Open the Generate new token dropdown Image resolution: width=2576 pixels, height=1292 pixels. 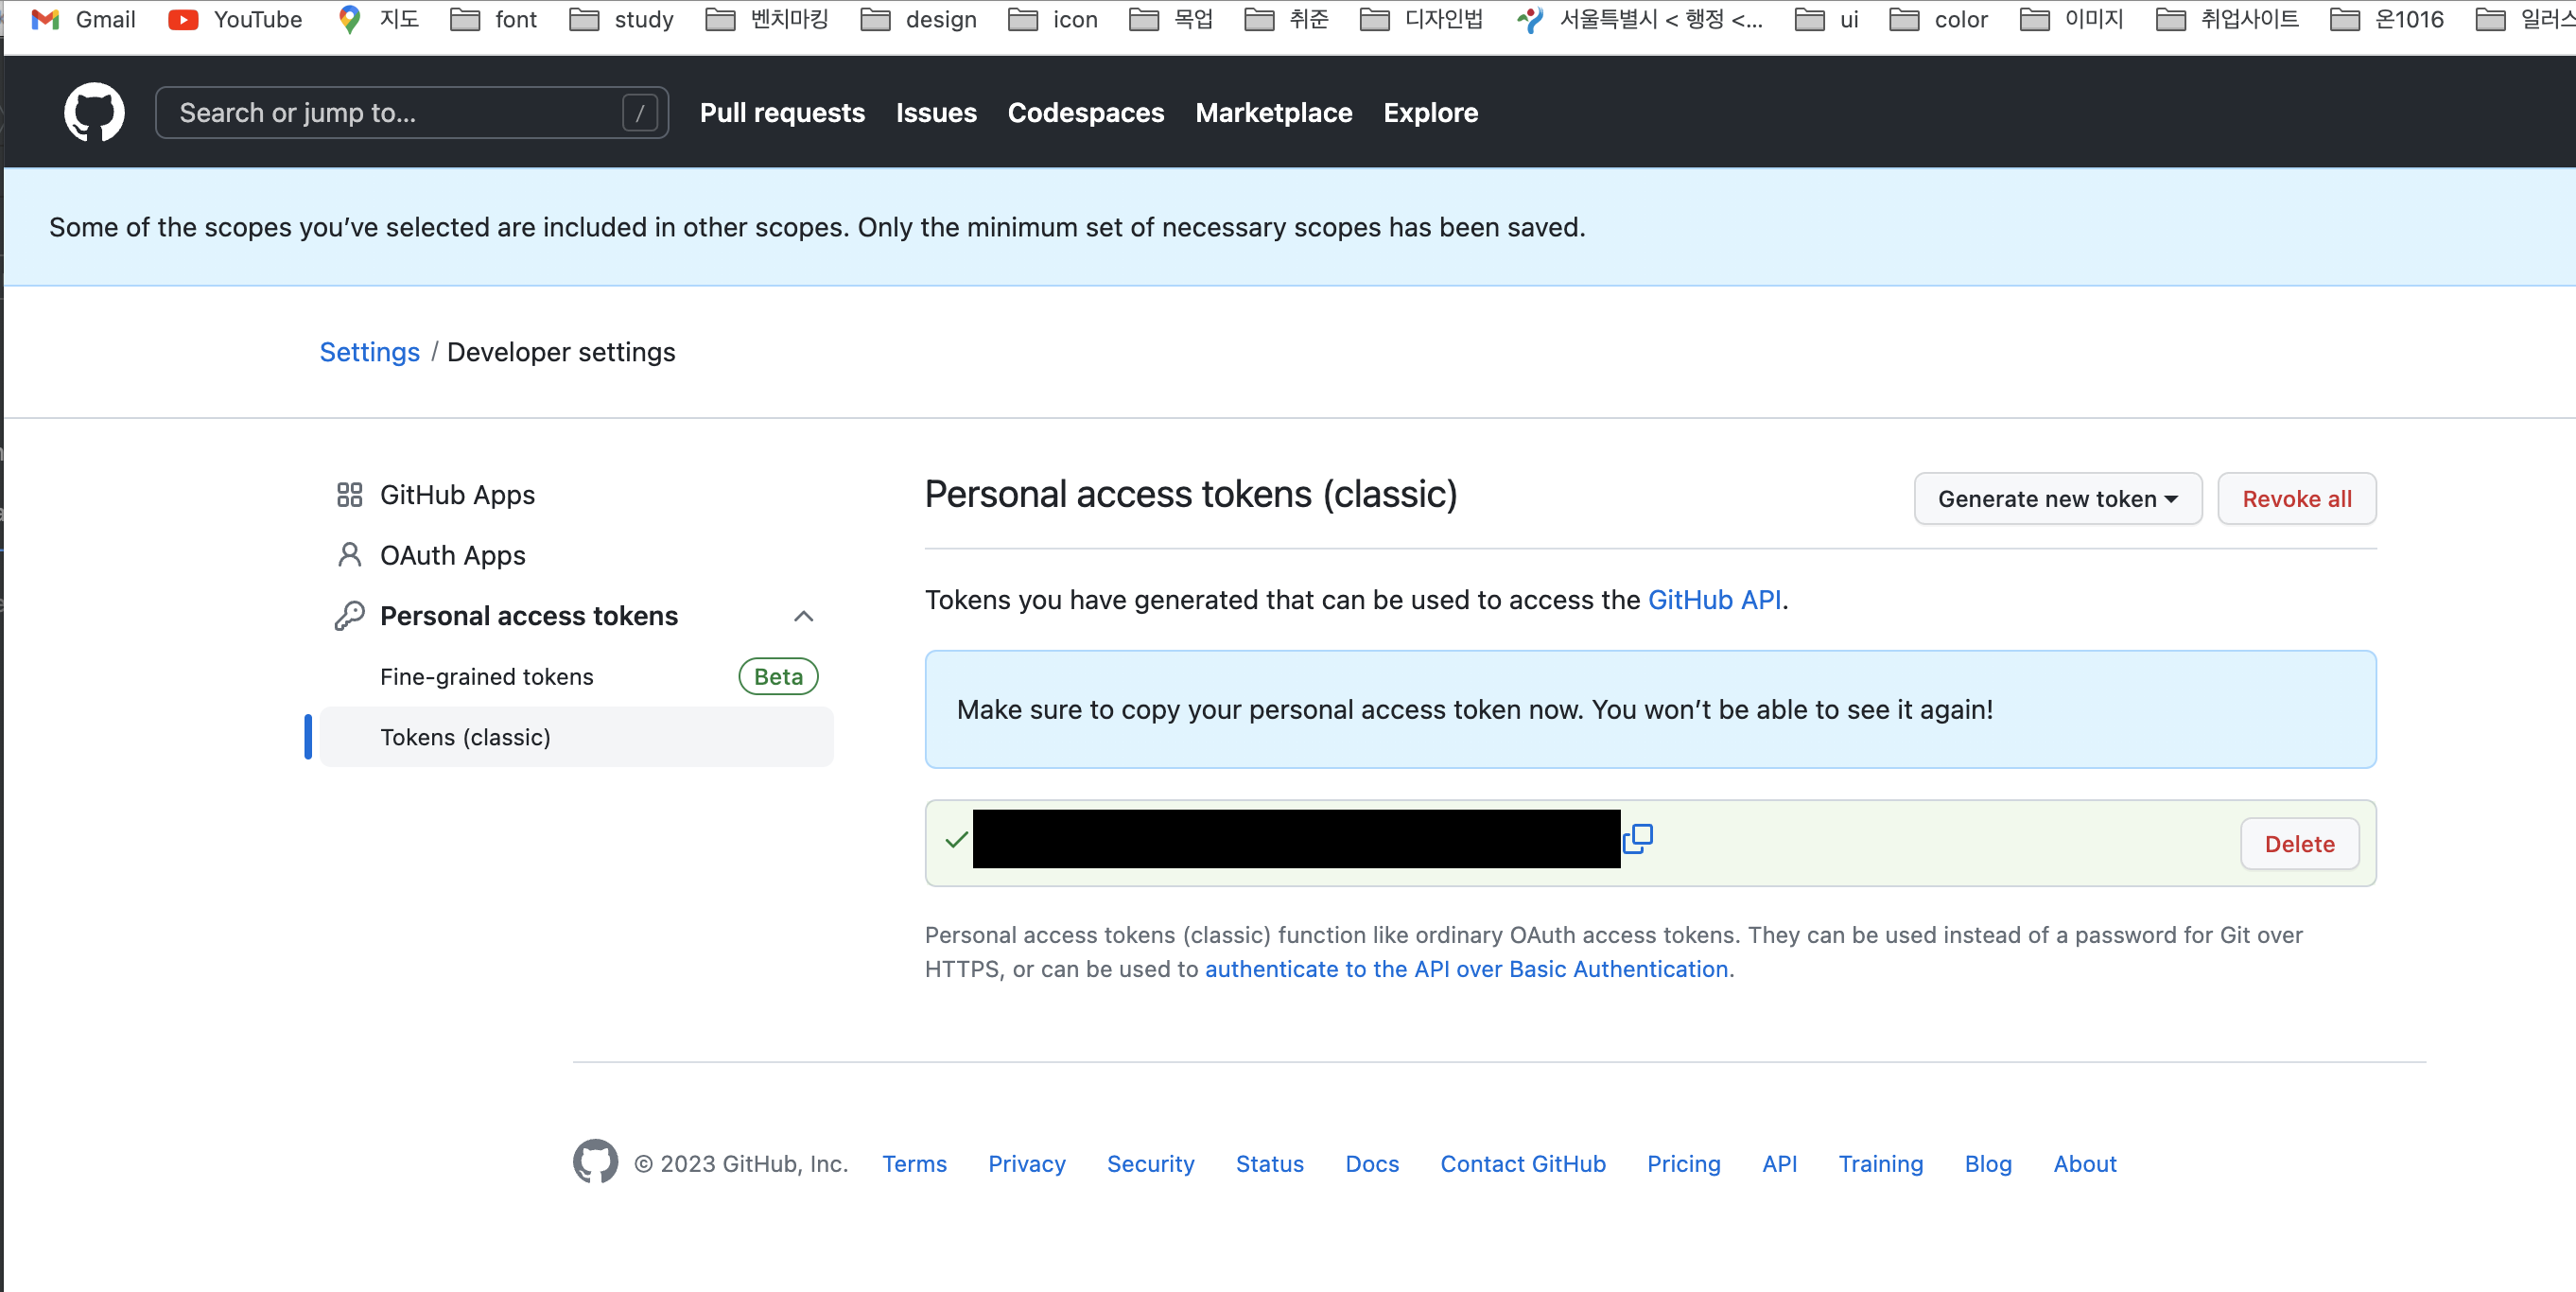pos(2057,498)
